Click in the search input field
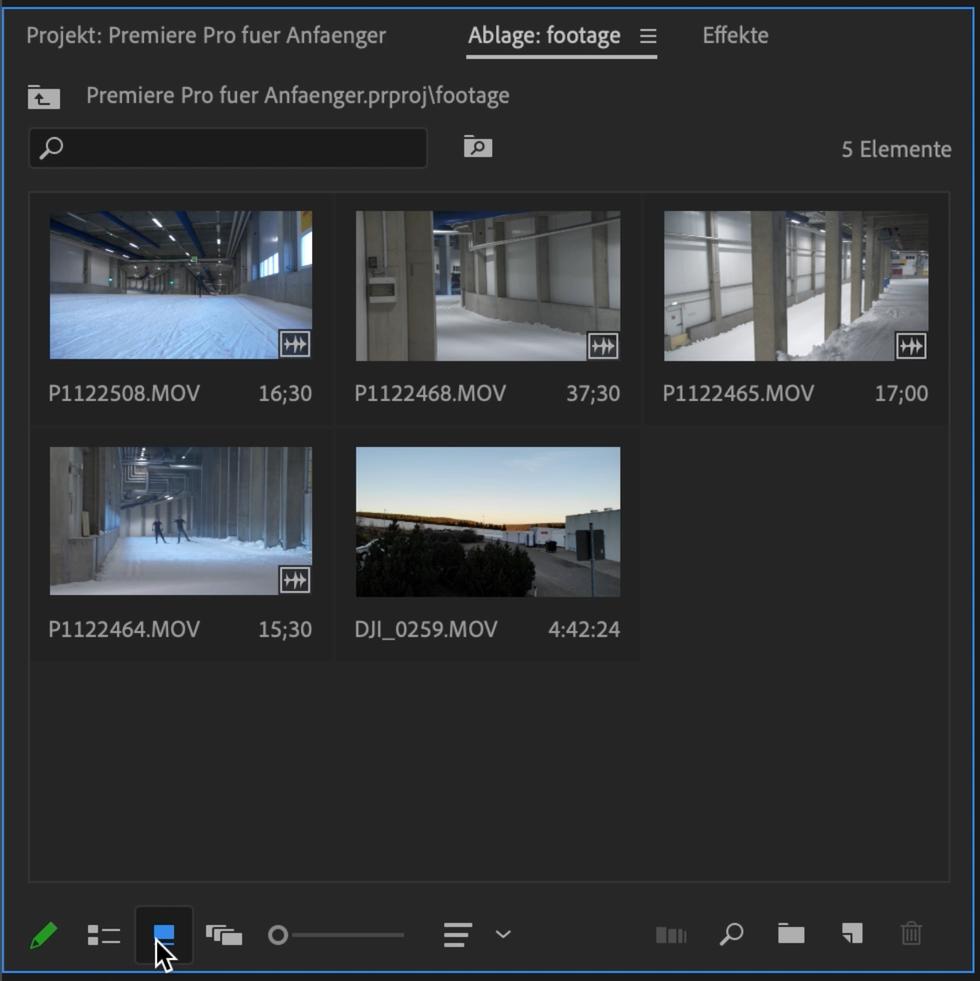980x981 pixels. tap(240, 149)
